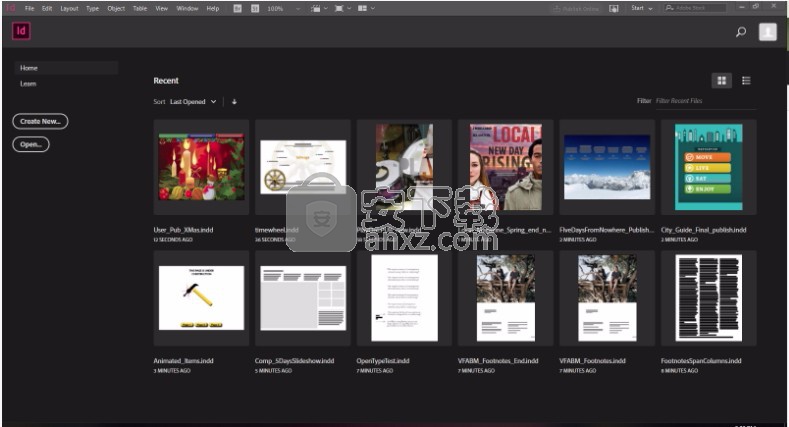Open the Edit menu
The image size is (789, 427).
tap(47, 9)
